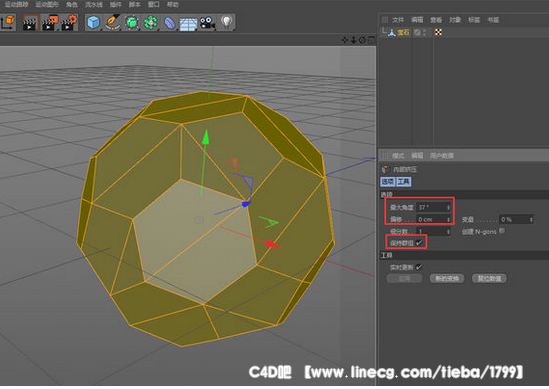Click the 偏移 value stepper arrows
Image resolution: width=549 pixels, height=389 pixels.
[448, 220]
